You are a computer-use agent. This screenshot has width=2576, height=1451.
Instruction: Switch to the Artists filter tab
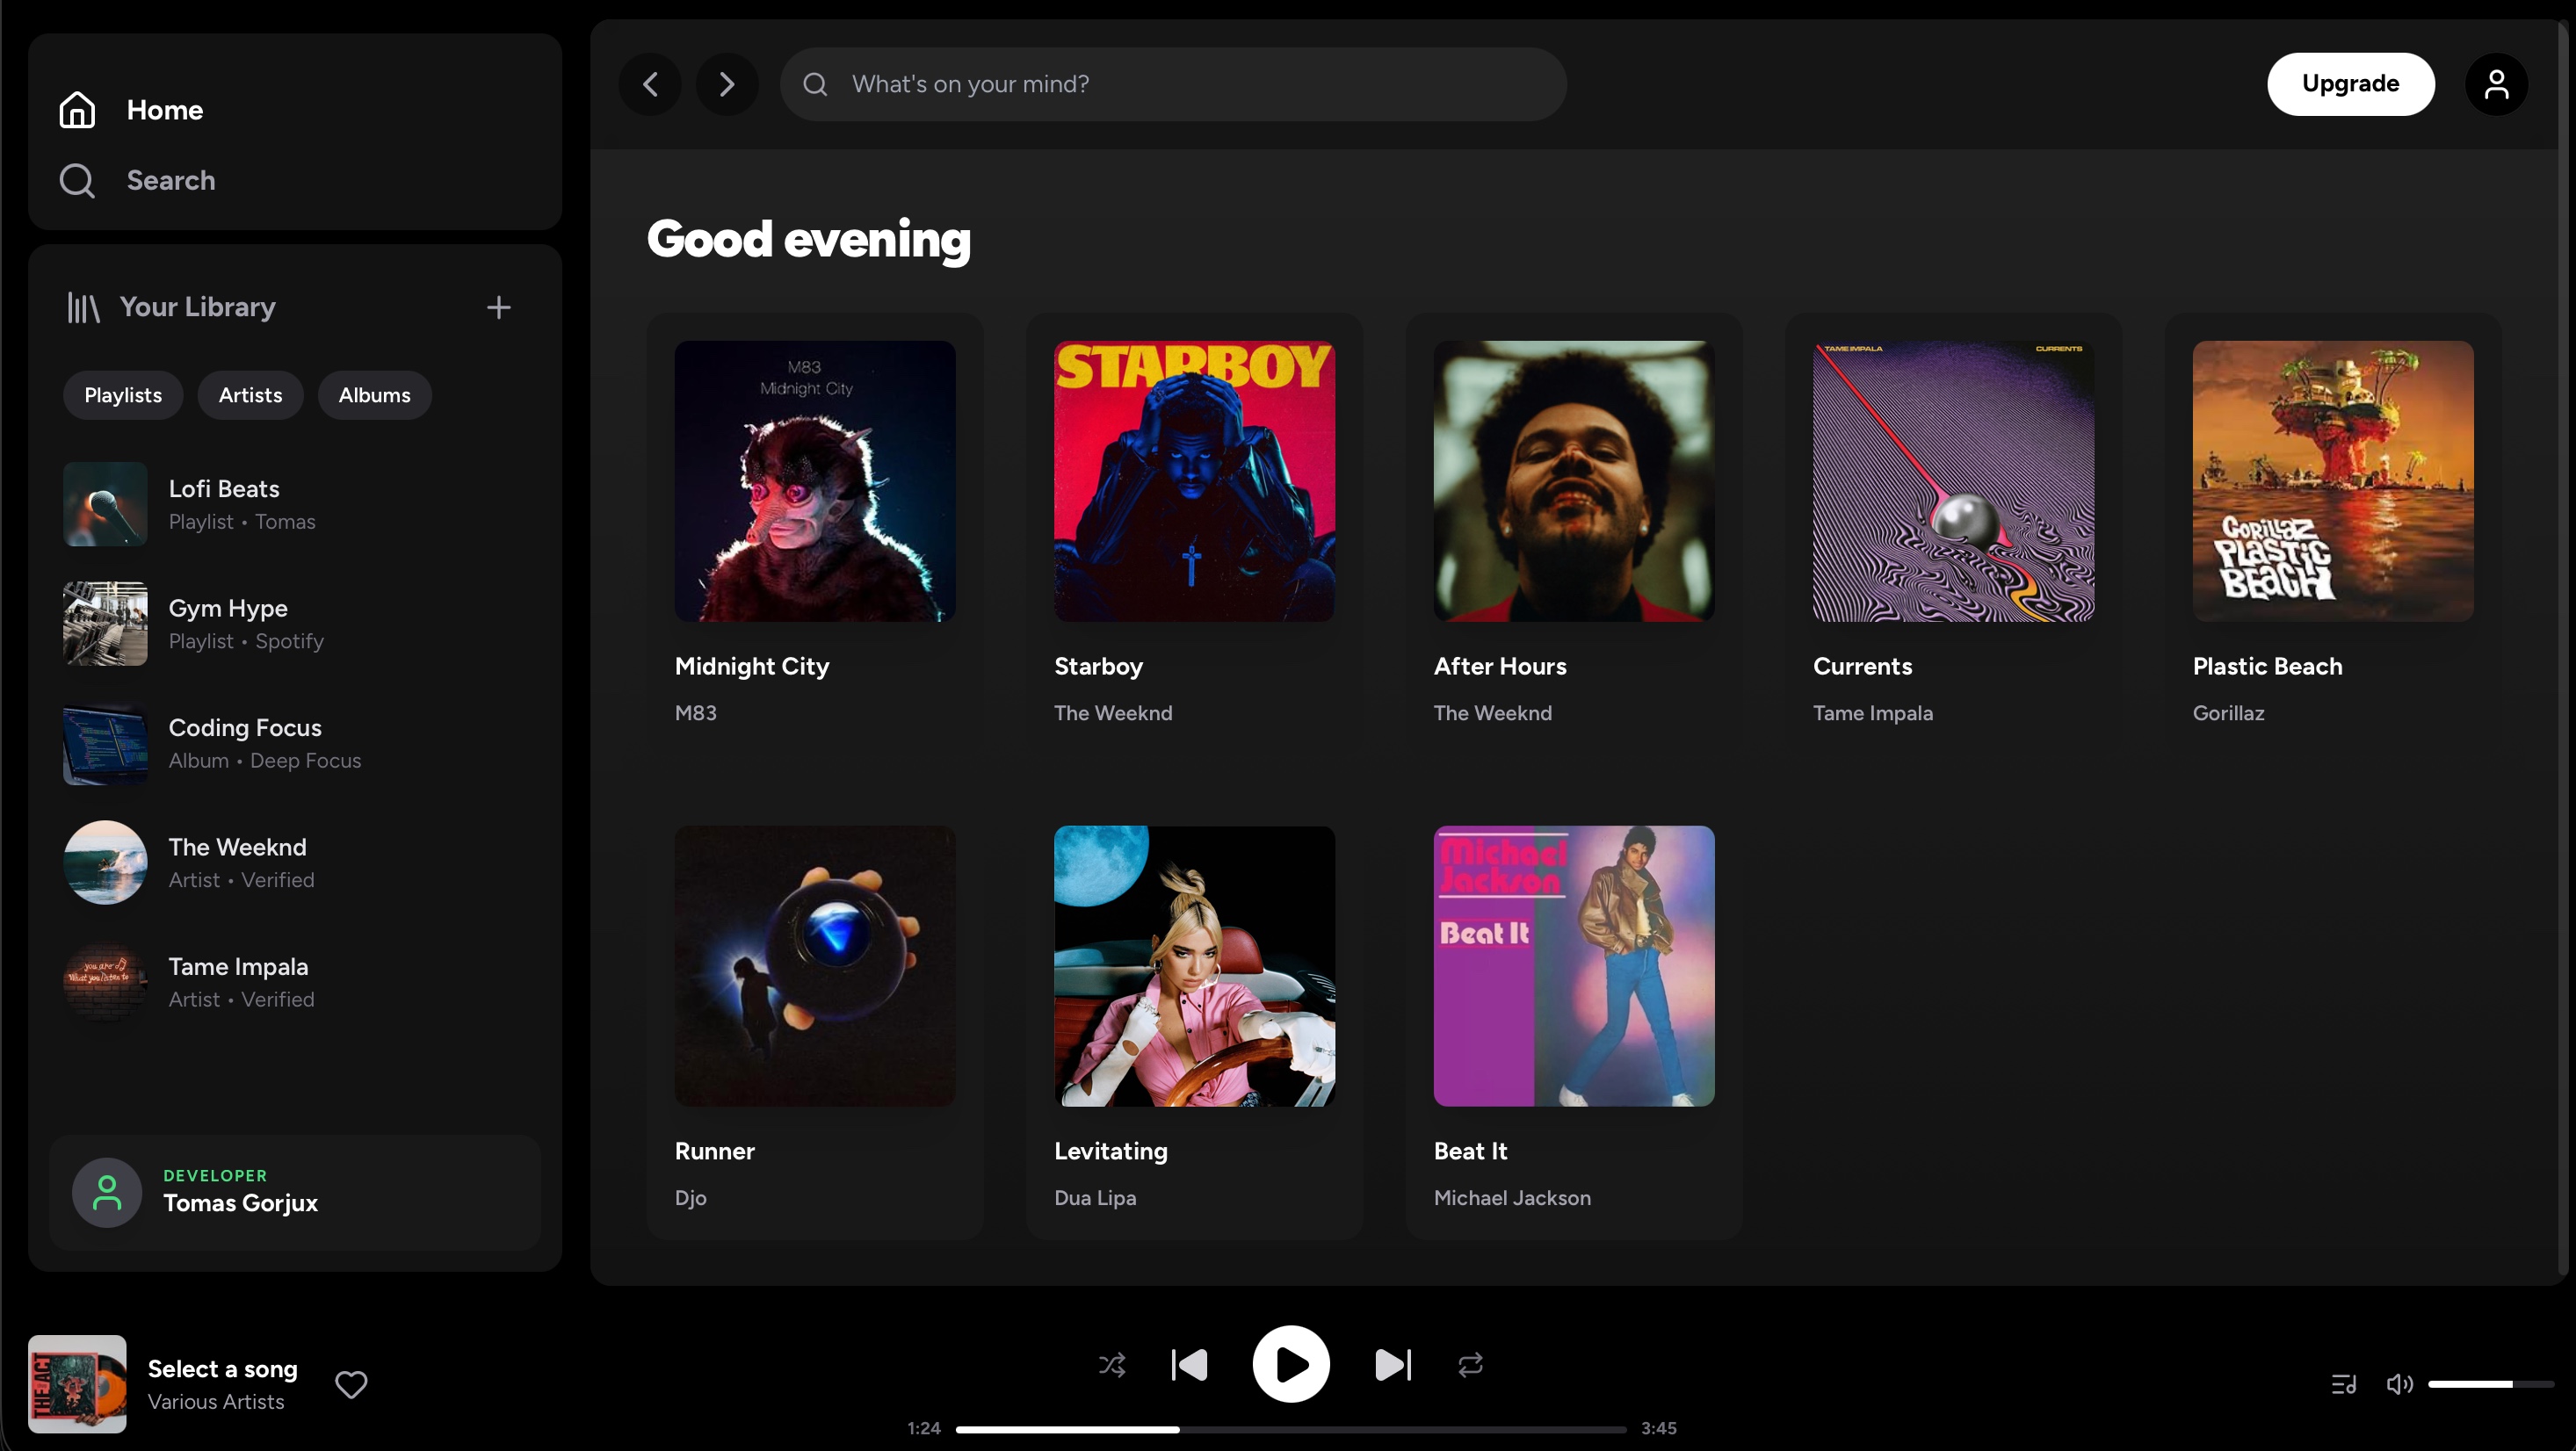click(x=250, y=395)
